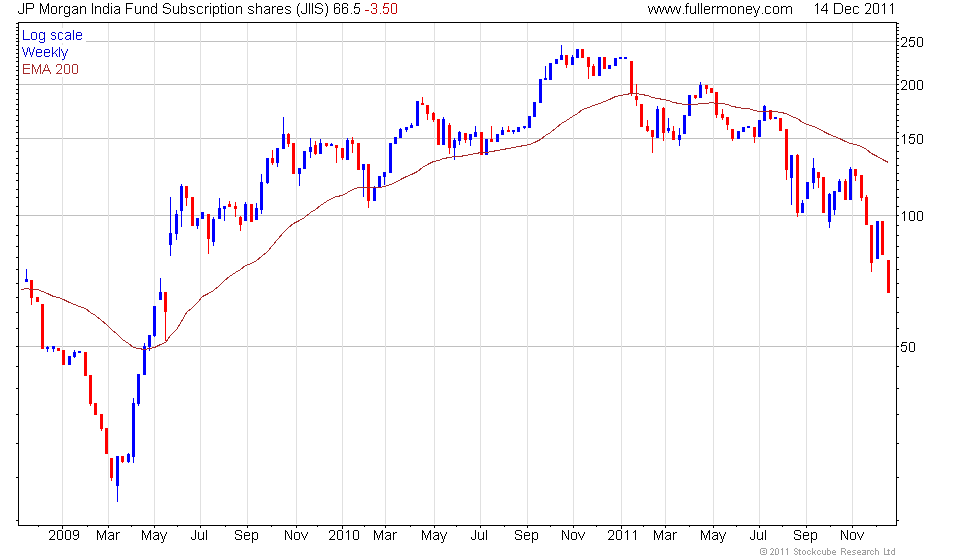980x560 pixels.
Task: Click the price value 66.5 in the title
Action: point(347,9)
